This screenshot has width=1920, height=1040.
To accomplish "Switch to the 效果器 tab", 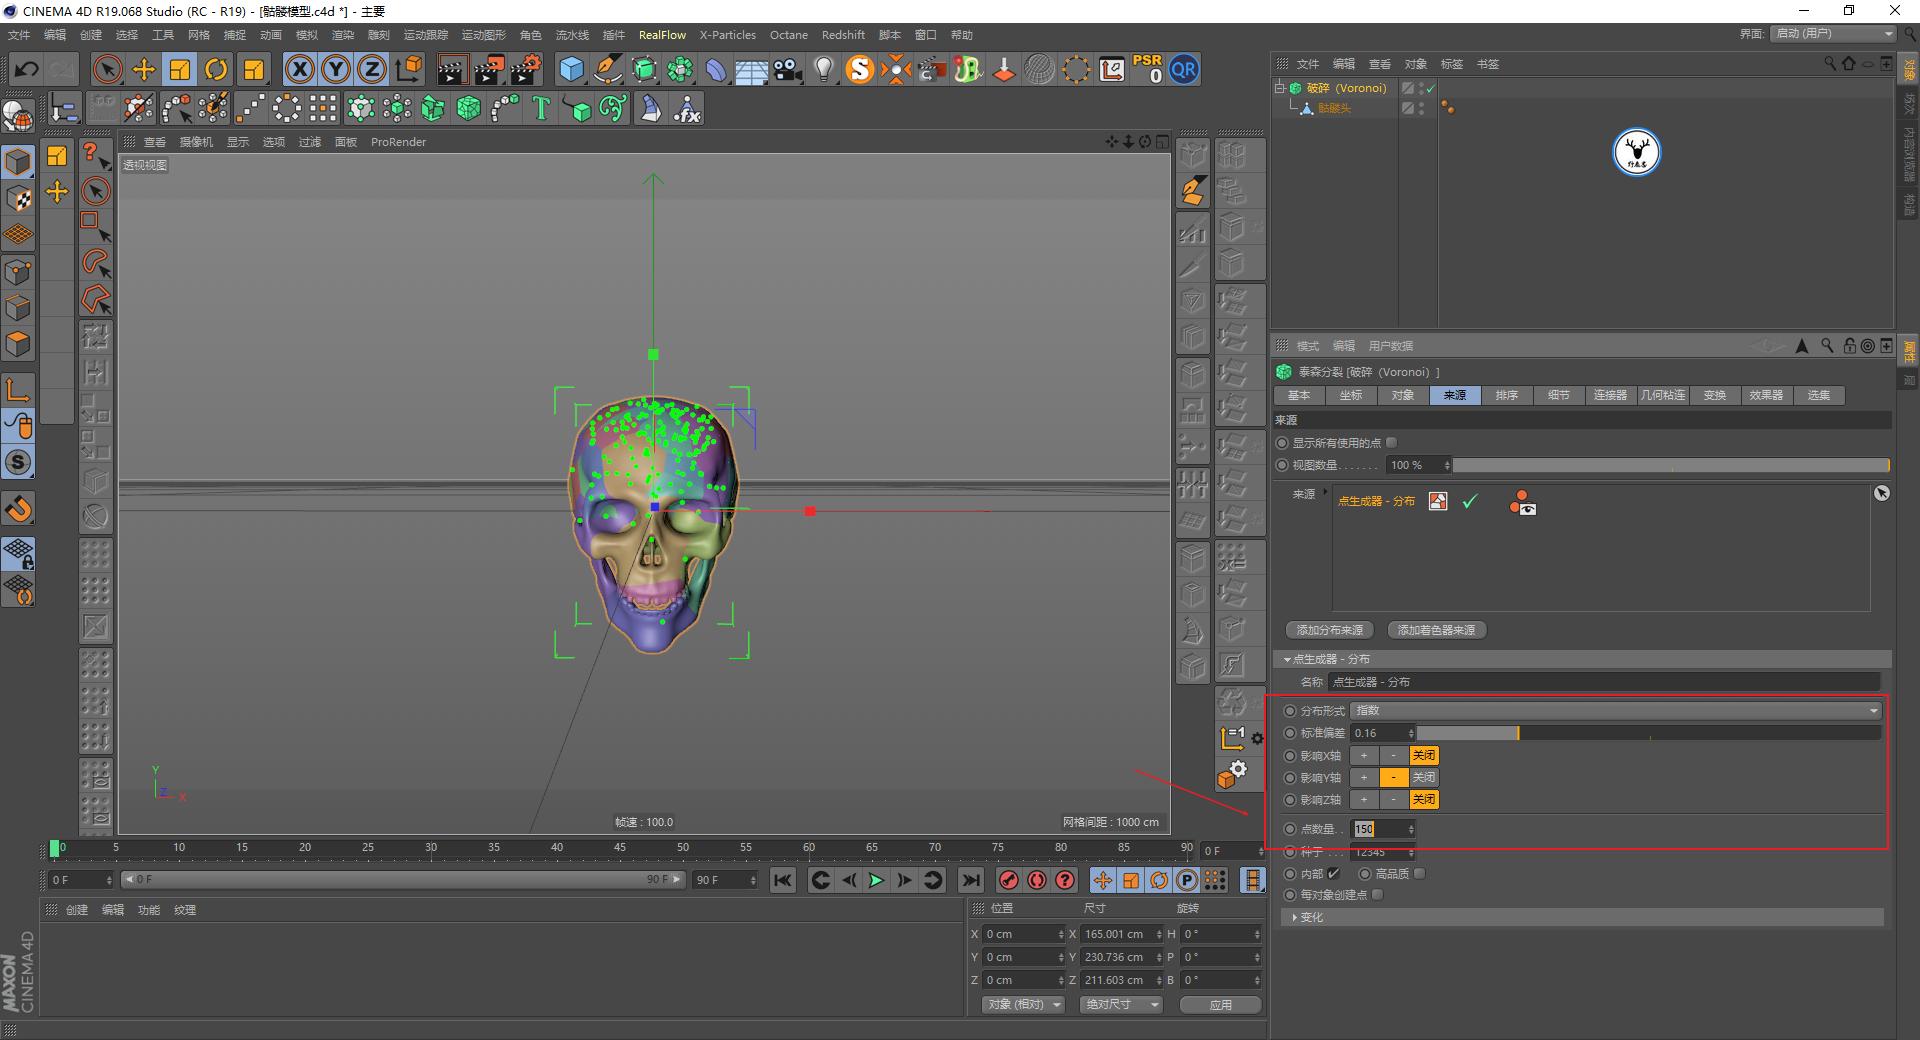I will click(x=1766, y=395).
